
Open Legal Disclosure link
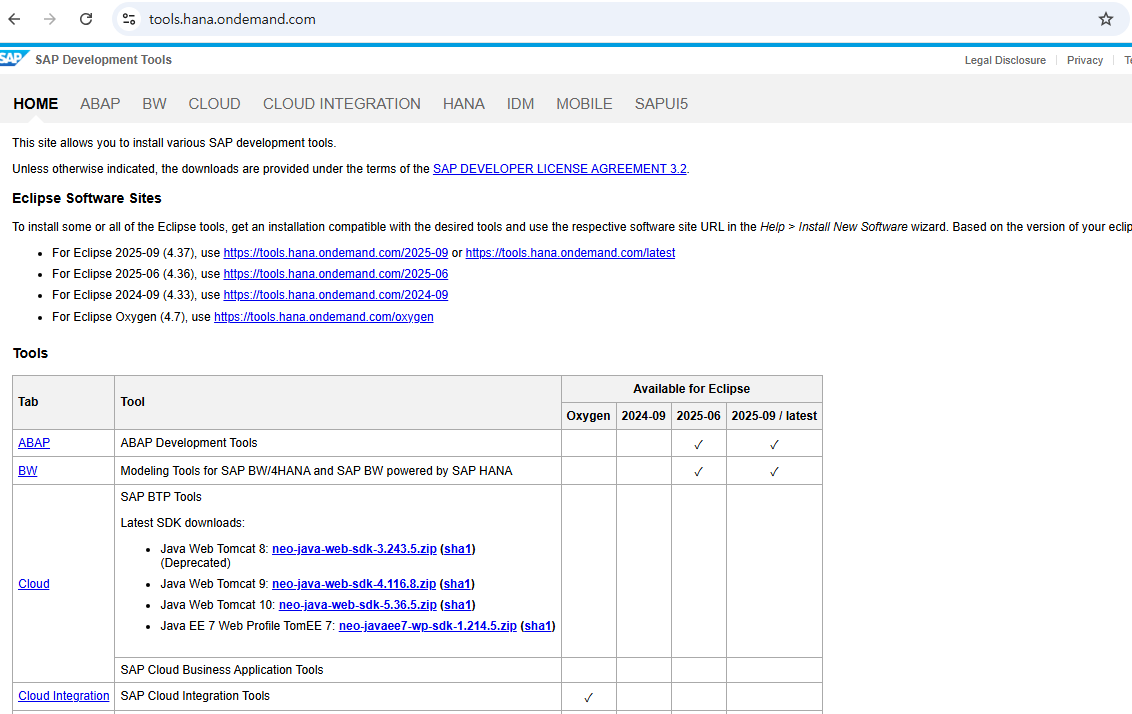(x=1005, y=61)
